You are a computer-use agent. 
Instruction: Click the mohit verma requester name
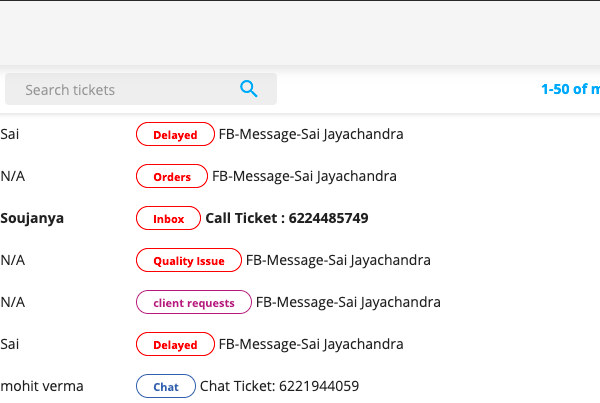click(42, 386)
